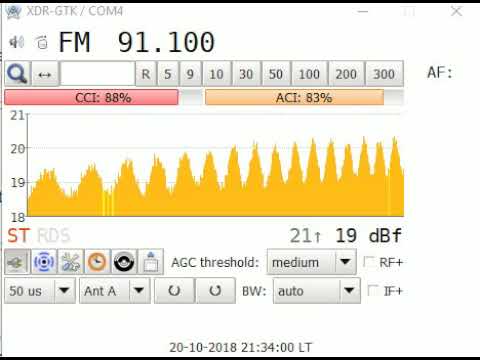Open the 50 us de-emphasis dropdown
Image resolution: width=480 pixels, height=360 pixels.
point(40,291)
